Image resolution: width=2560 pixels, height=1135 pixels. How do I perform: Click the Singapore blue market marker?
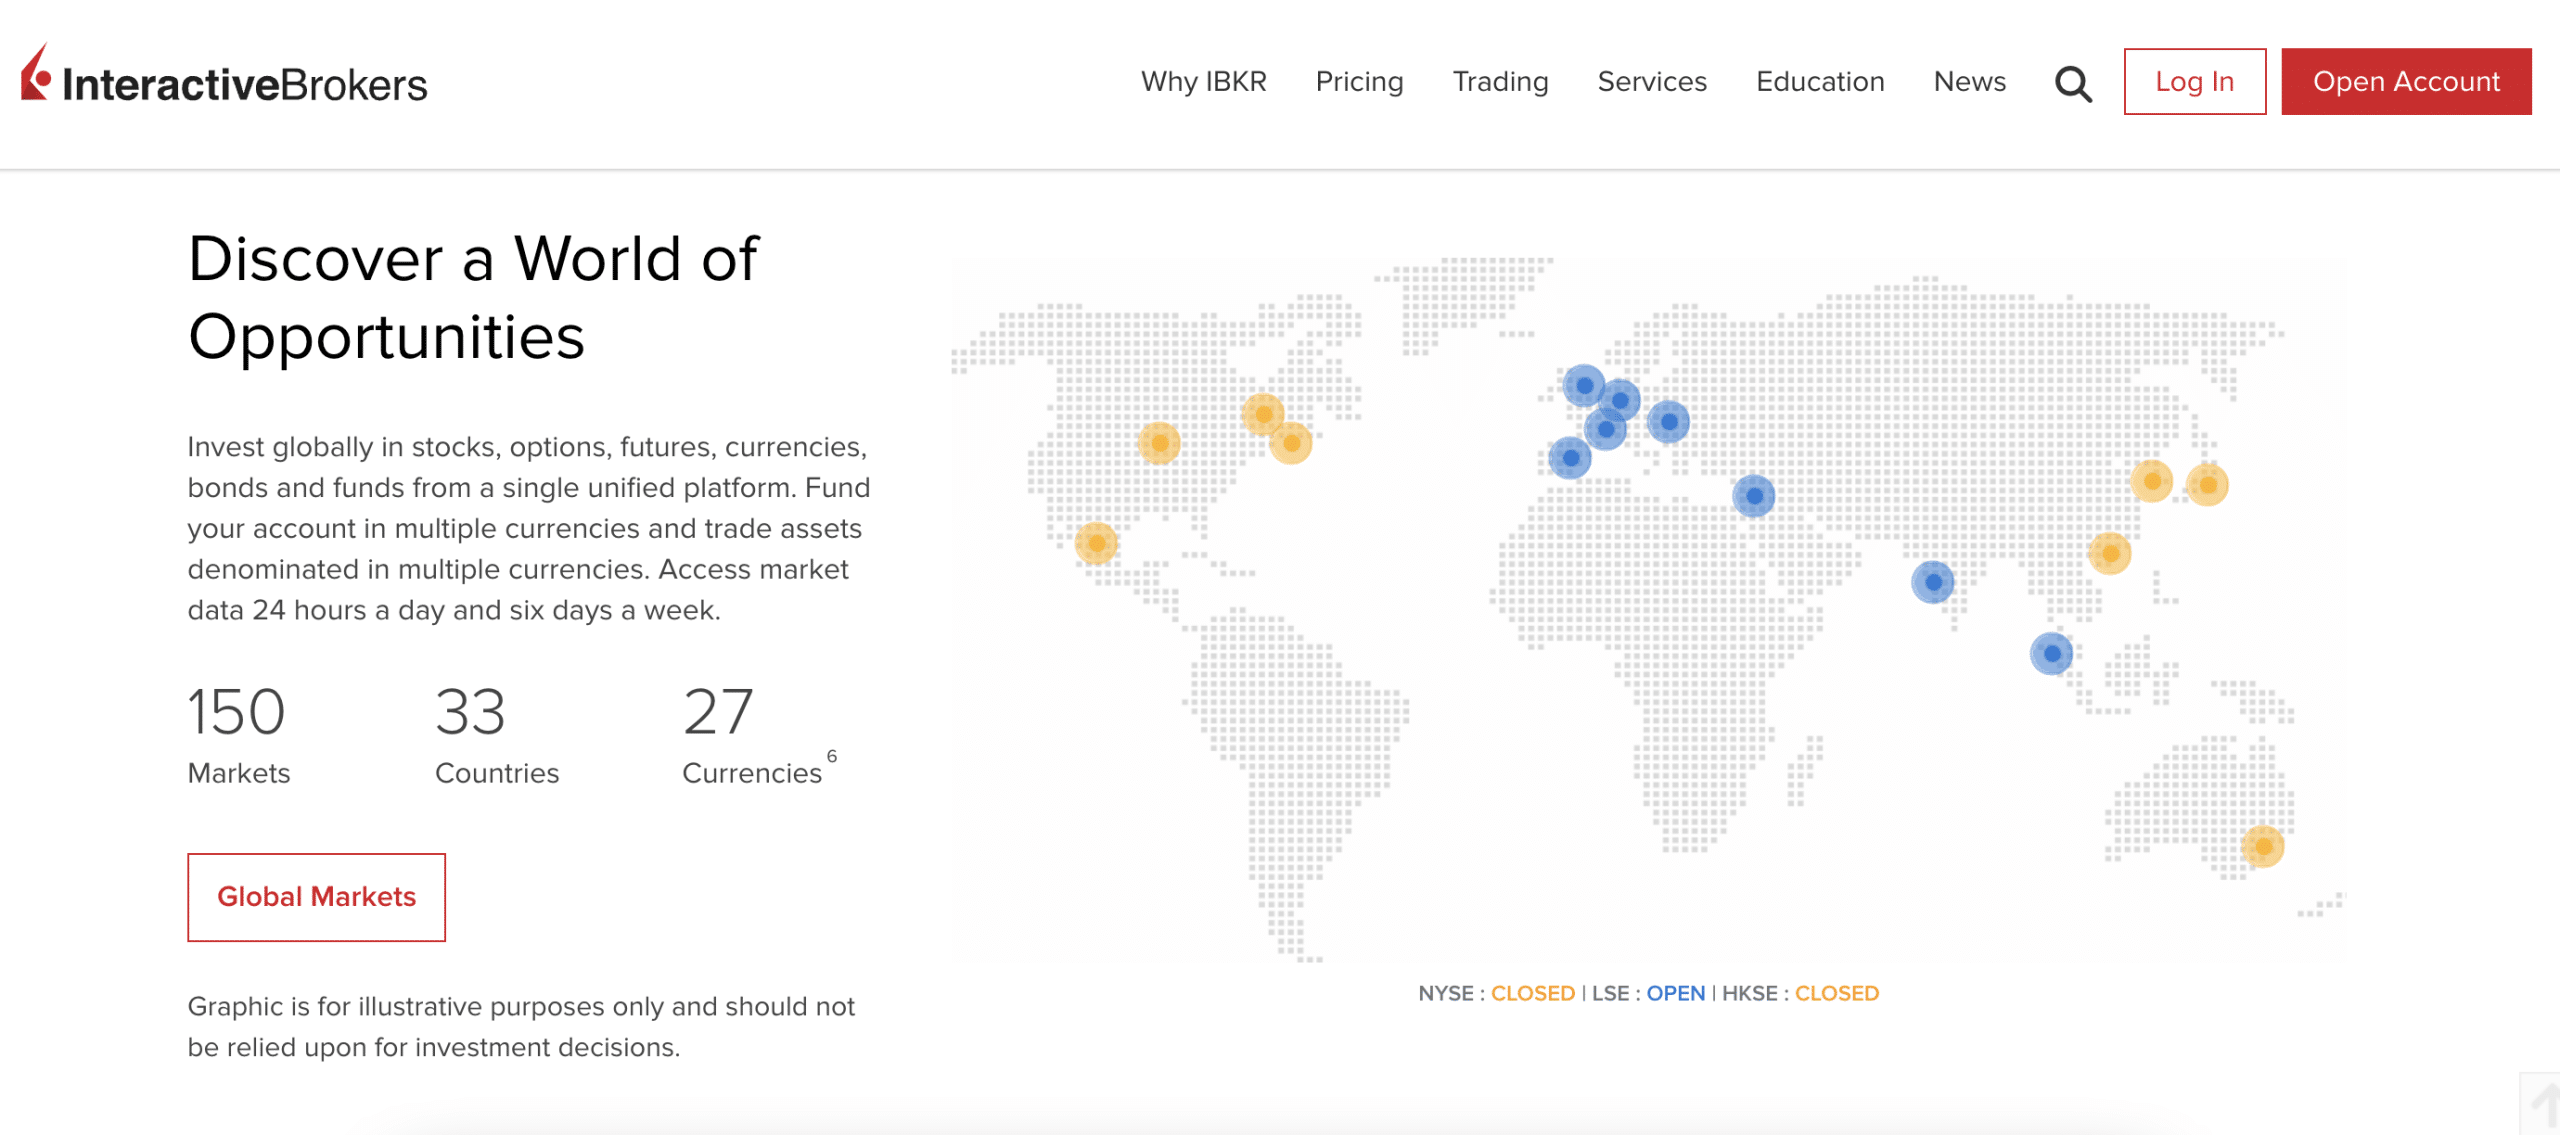[x=2051, y=654]
